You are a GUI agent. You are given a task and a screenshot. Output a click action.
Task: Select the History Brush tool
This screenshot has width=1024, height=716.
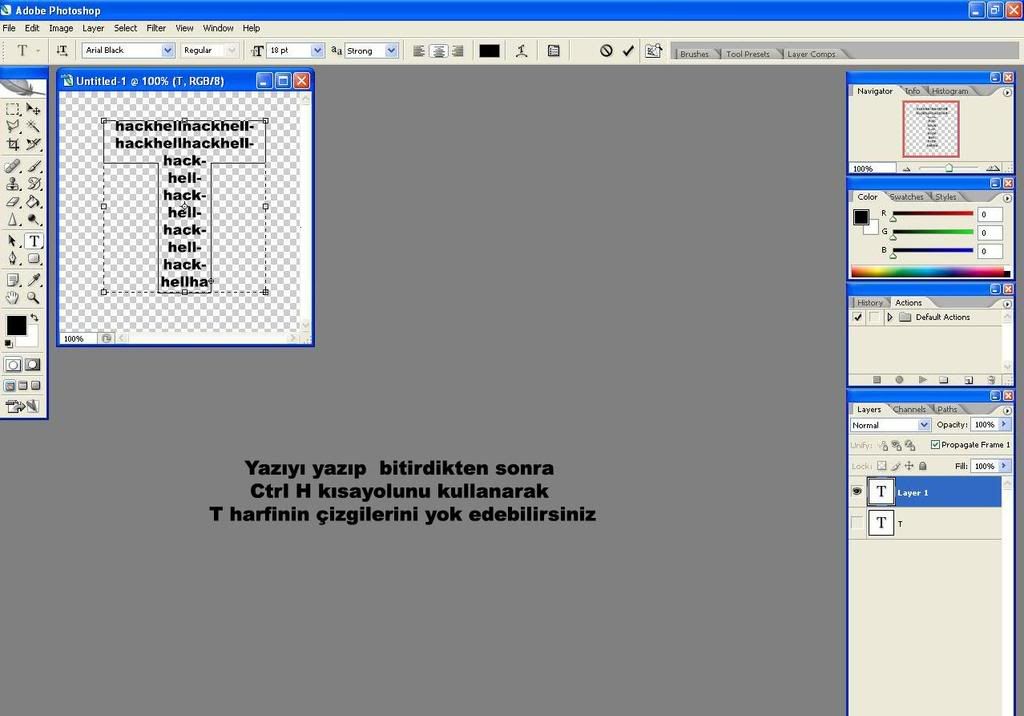33,184
